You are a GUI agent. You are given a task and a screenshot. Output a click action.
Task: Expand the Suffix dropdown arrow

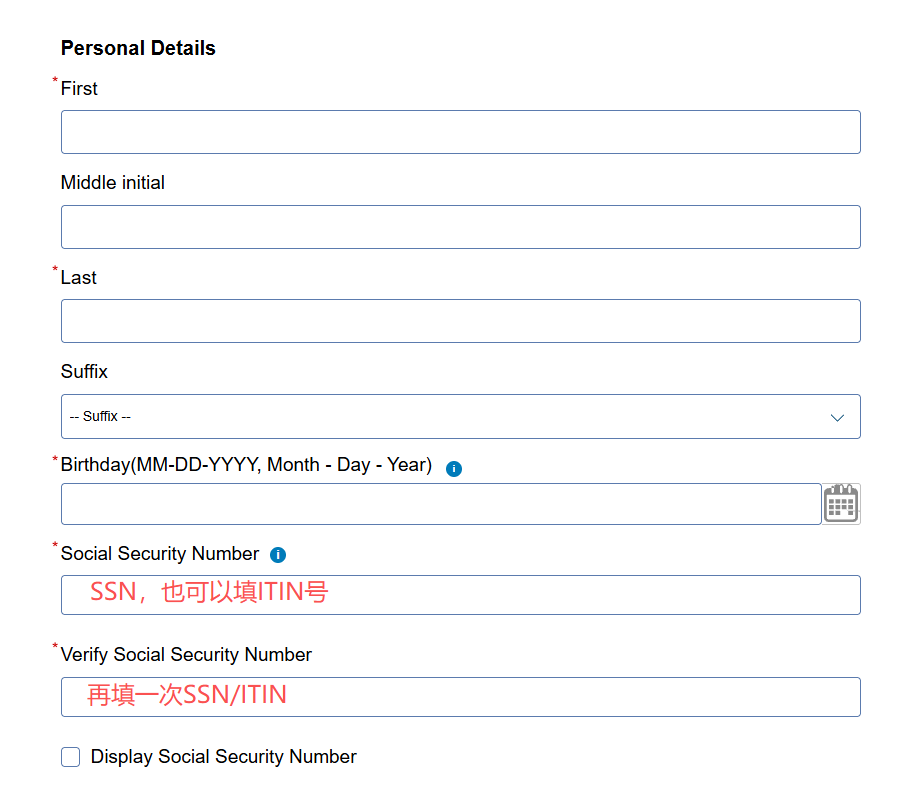(x=837, y=417)
